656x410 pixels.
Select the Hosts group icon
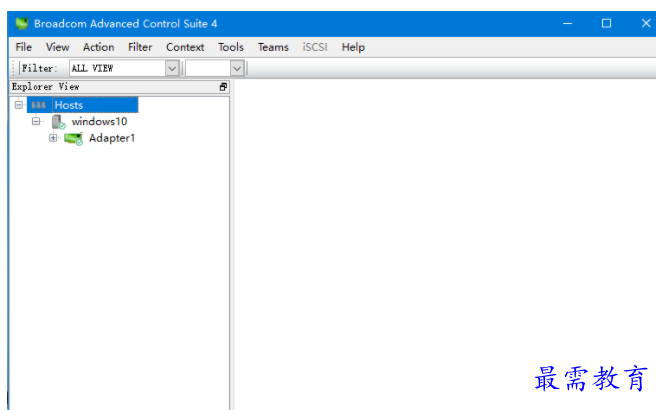click(x=38, y=105)
